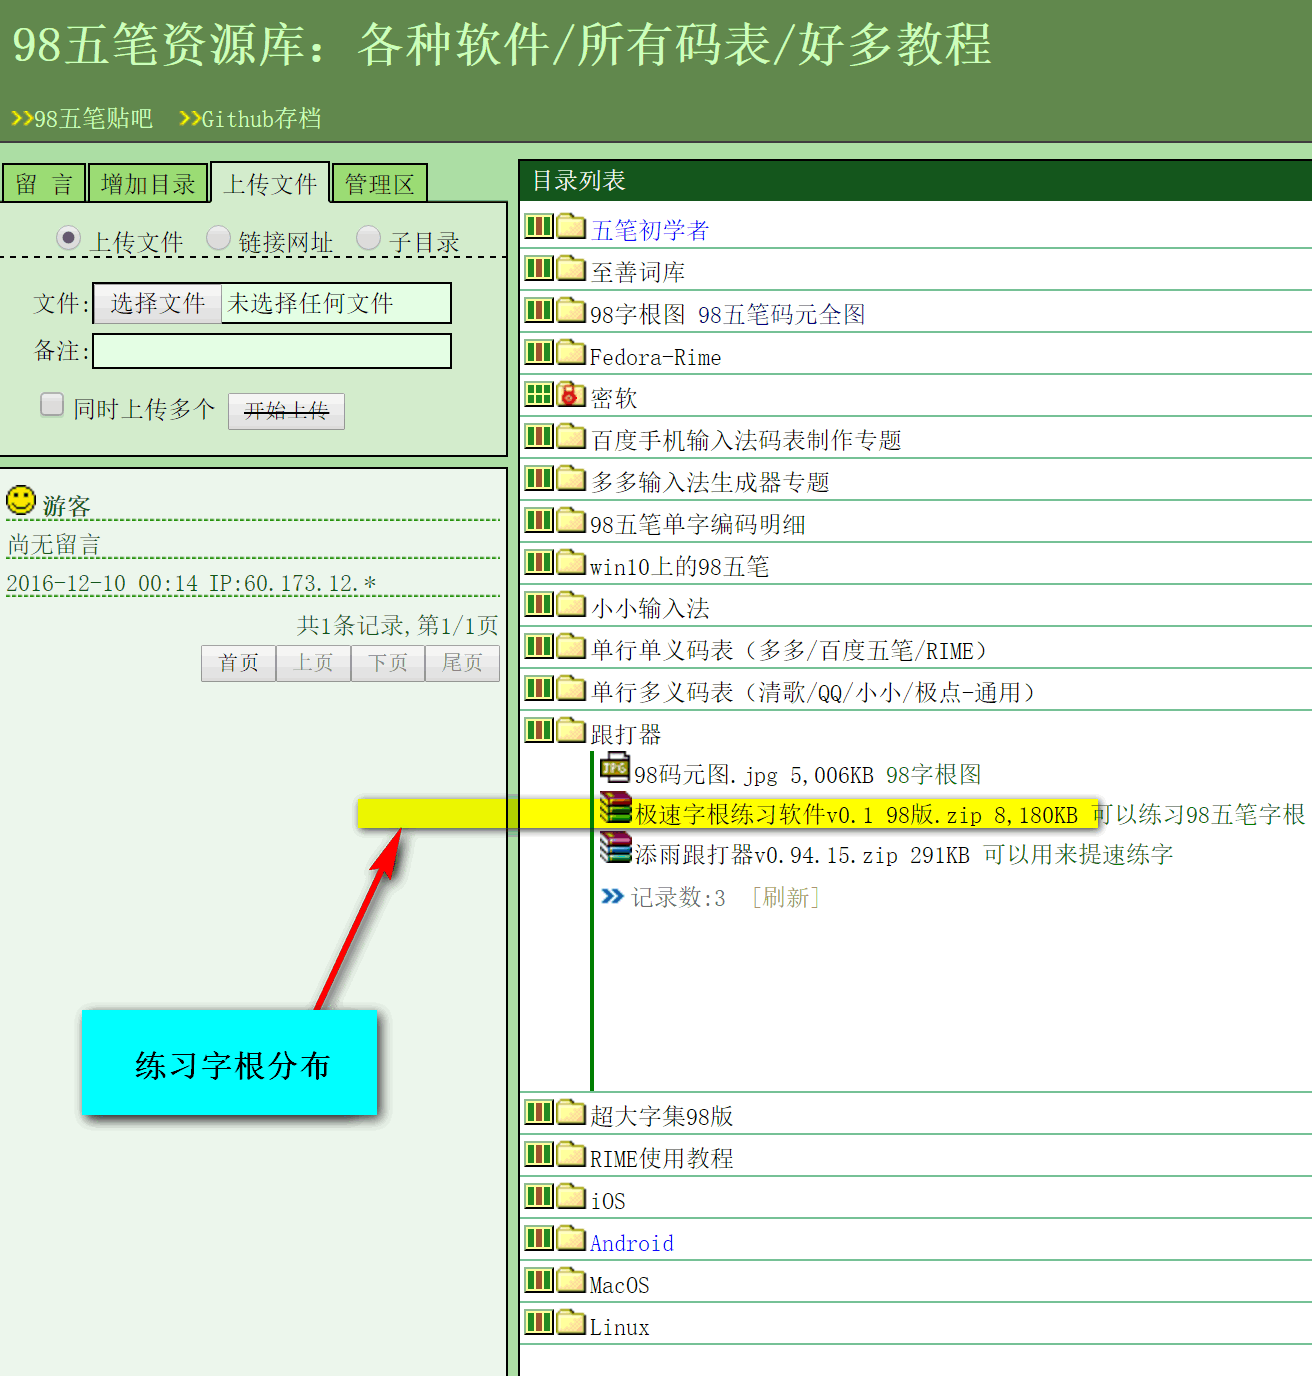Go to 首页 of the message list
1312x1376 pixels.
coord(238,663)
